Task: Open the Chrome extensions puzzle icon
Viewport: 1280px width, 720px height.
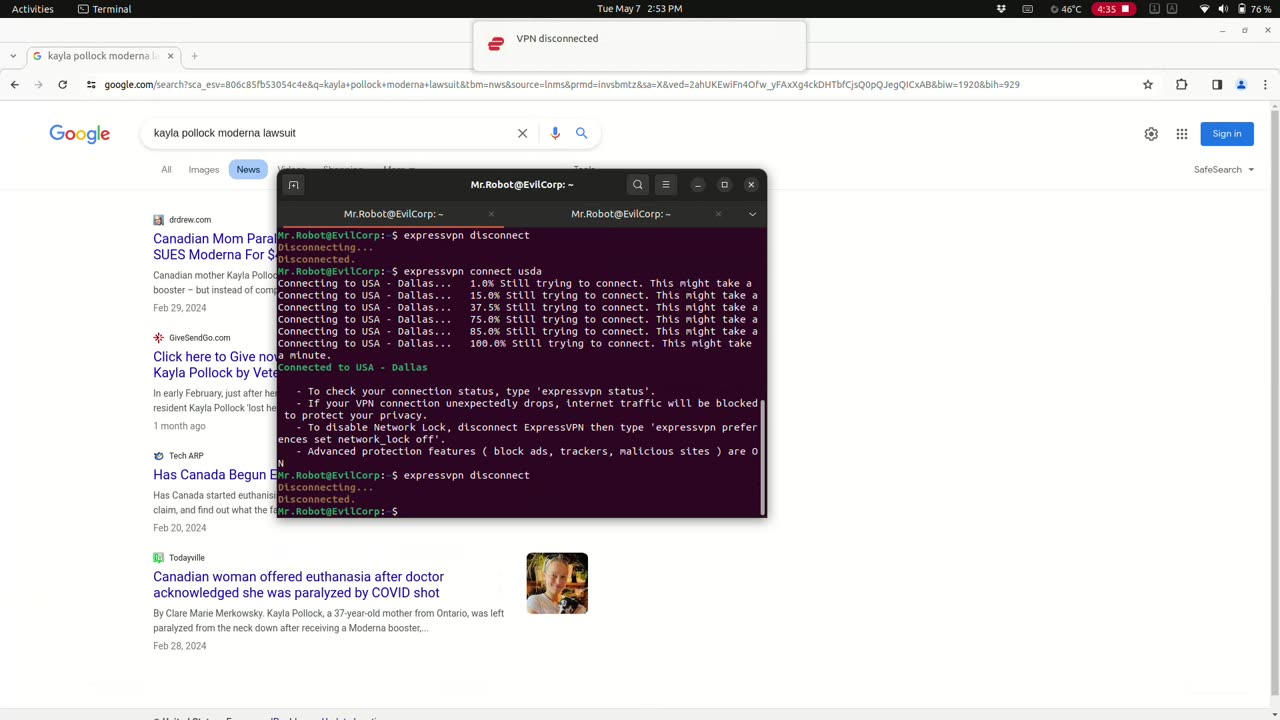Action: coord(1182,85)
